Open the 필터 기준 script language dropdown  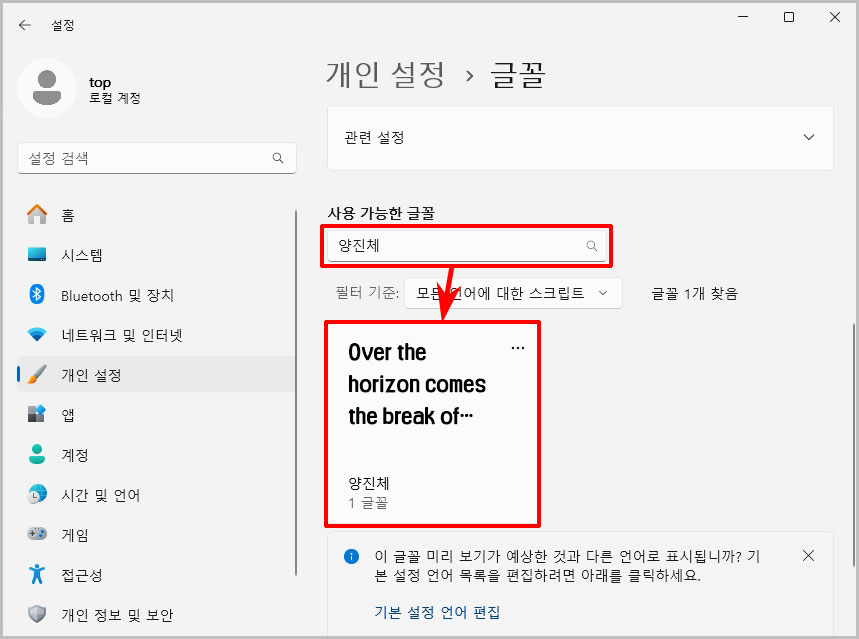pos(512,291)
